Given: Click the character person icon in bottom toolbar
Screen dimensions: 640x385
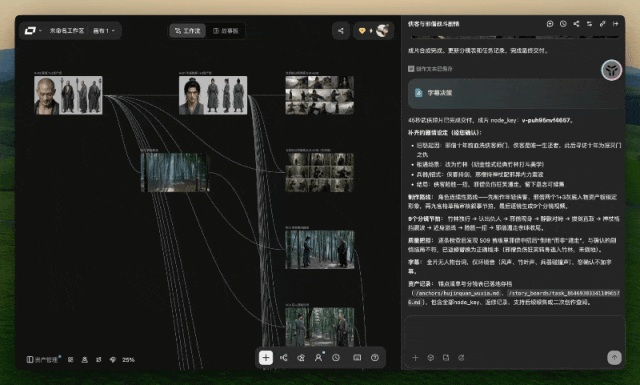Looking at the screenshot, I should tap(318, 358).
